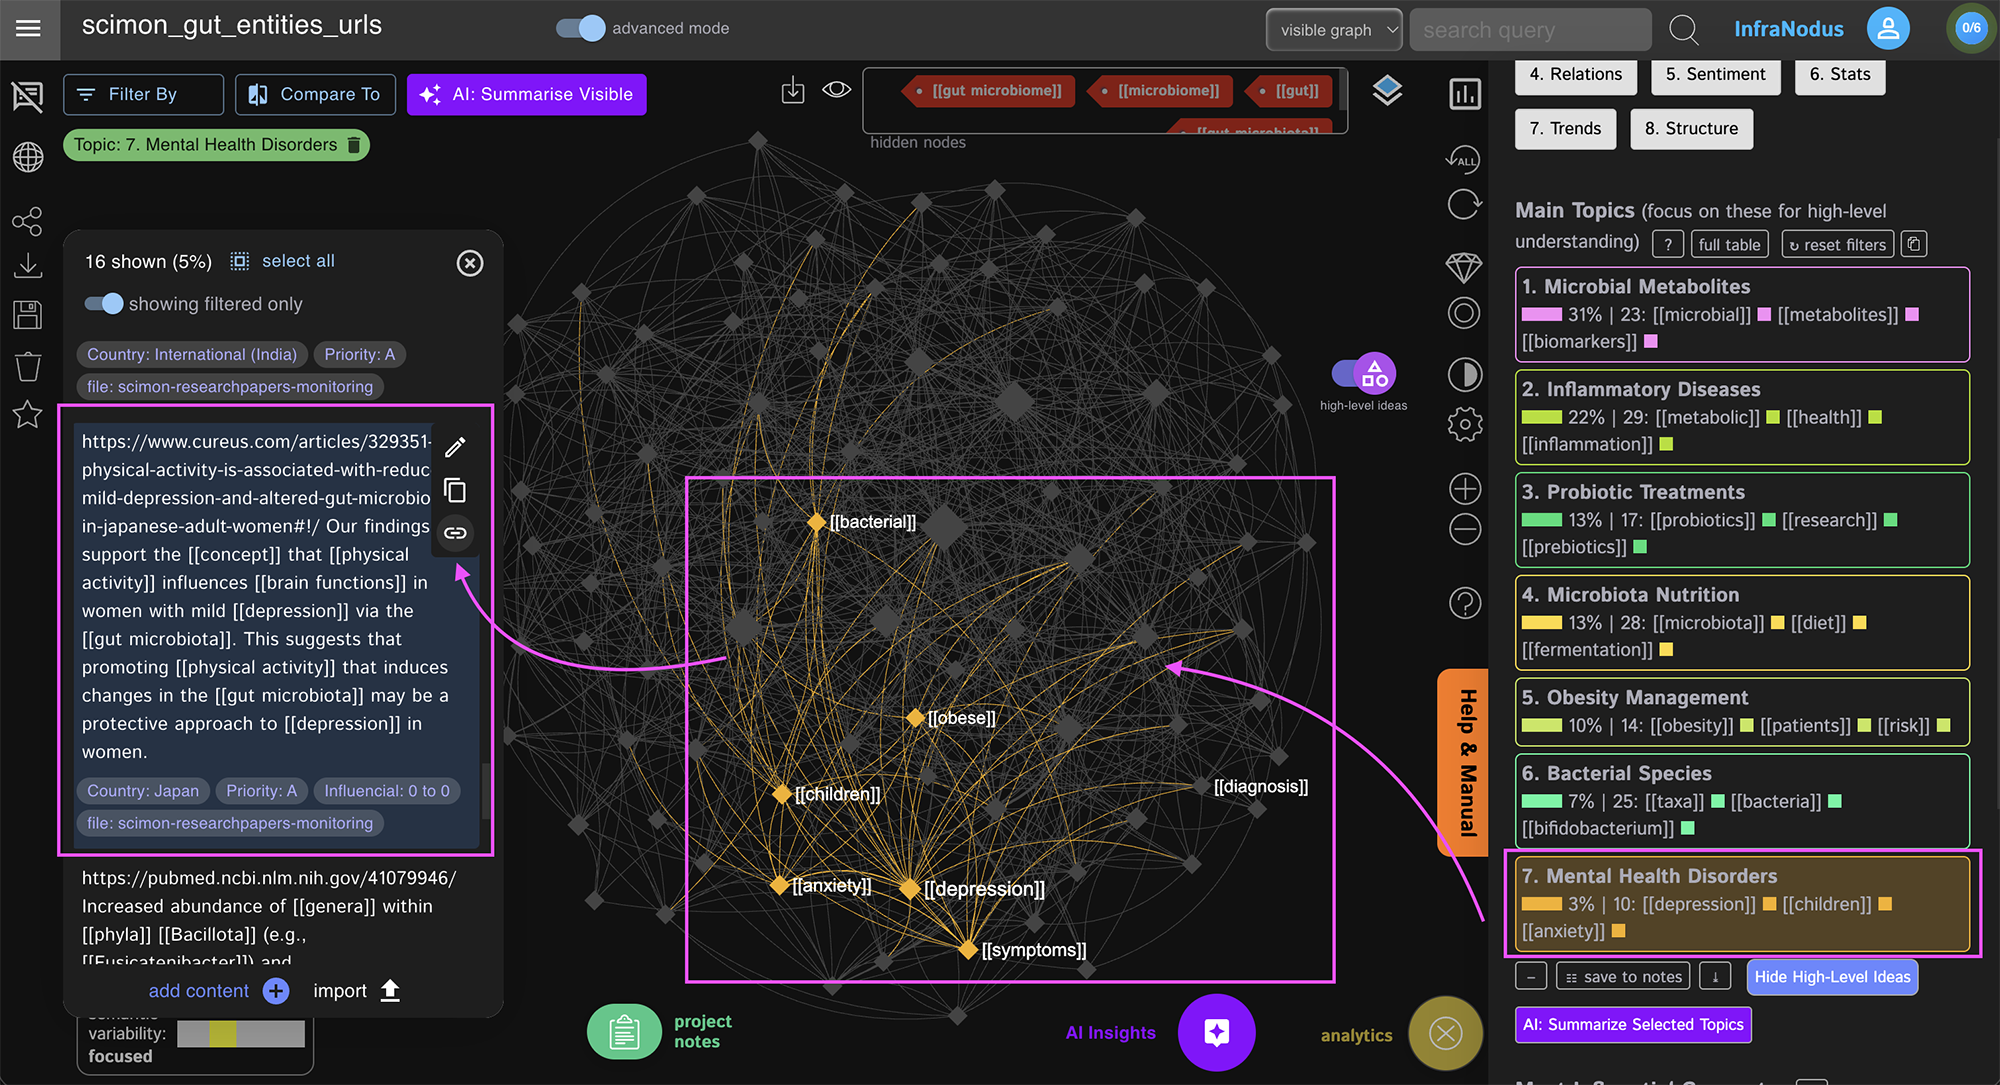
Task: Open AI Insights purple button
Action: coord(1216,1032)
